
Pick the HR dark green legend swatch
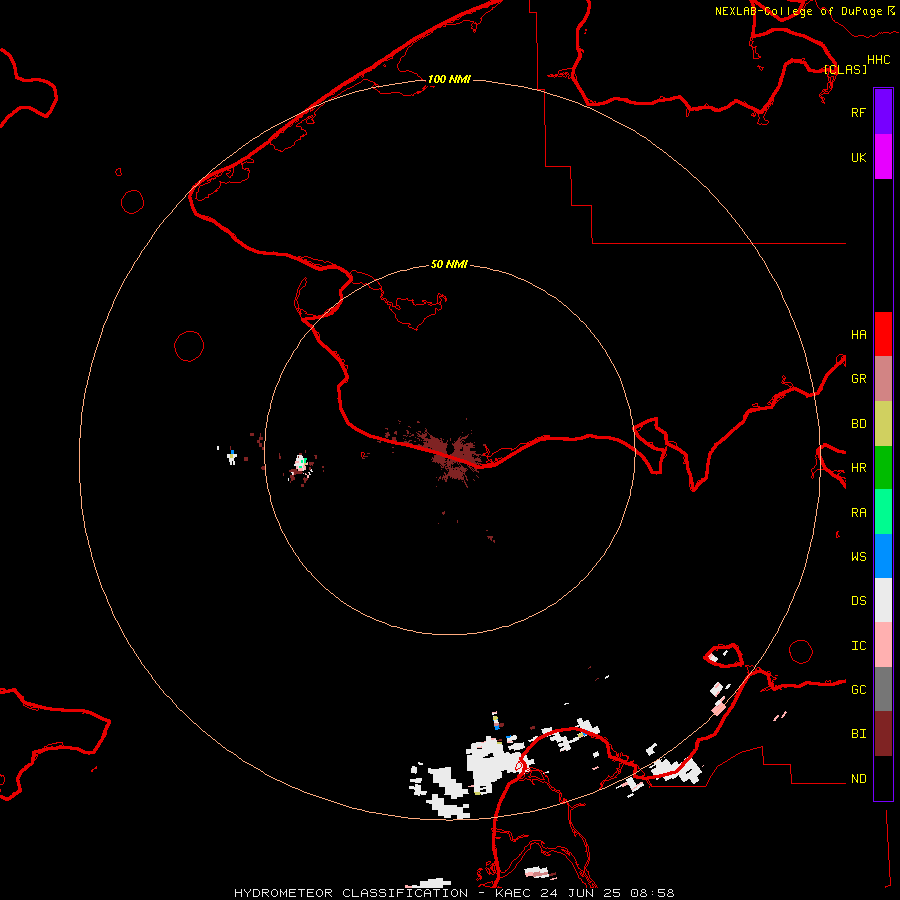[883, 468]
